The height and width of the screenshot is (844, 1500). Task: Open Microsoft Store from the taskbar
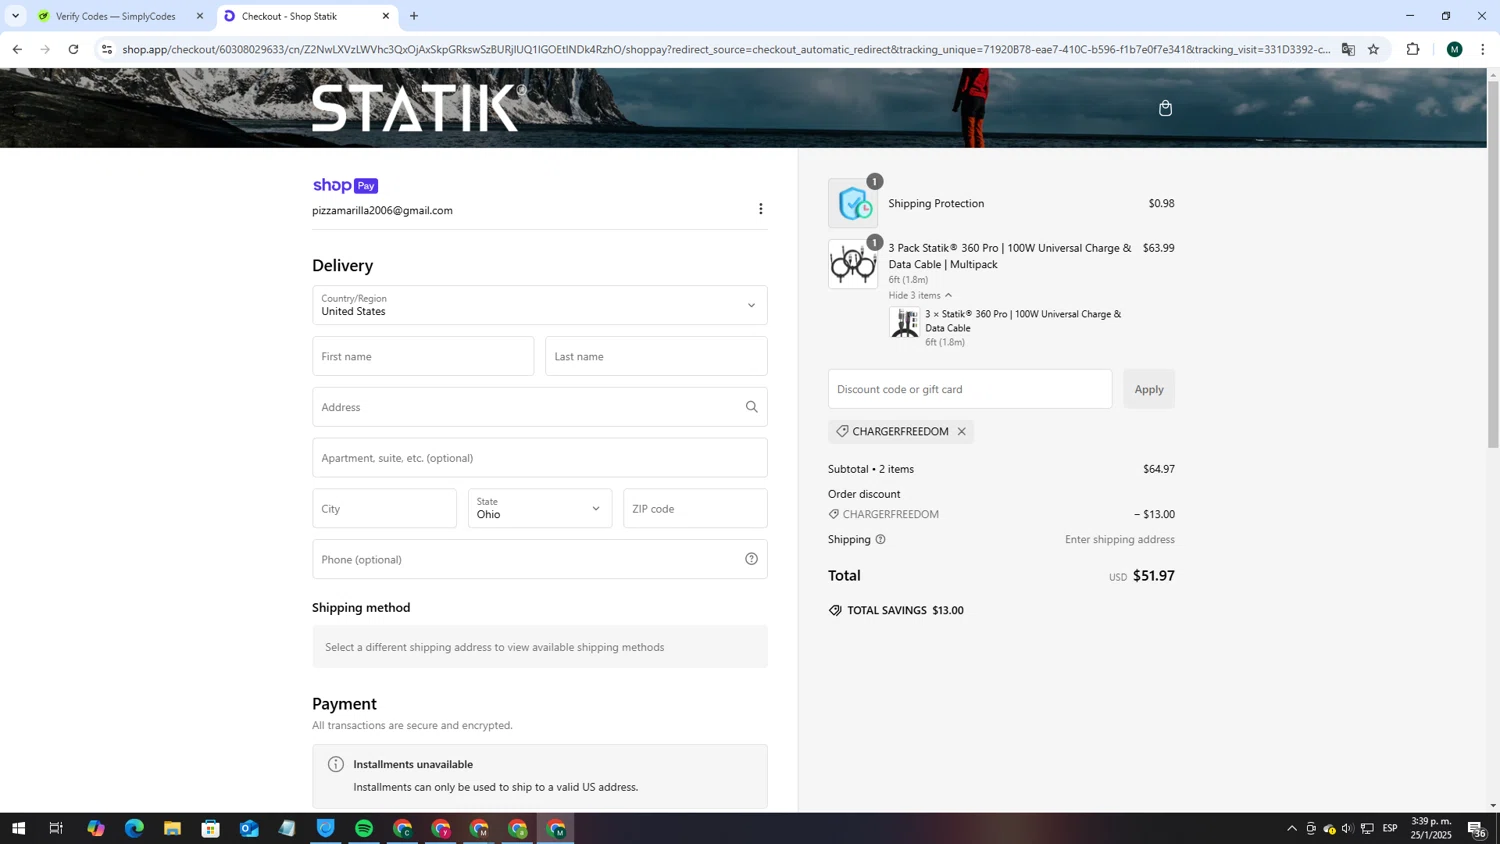tap(210, 828)
